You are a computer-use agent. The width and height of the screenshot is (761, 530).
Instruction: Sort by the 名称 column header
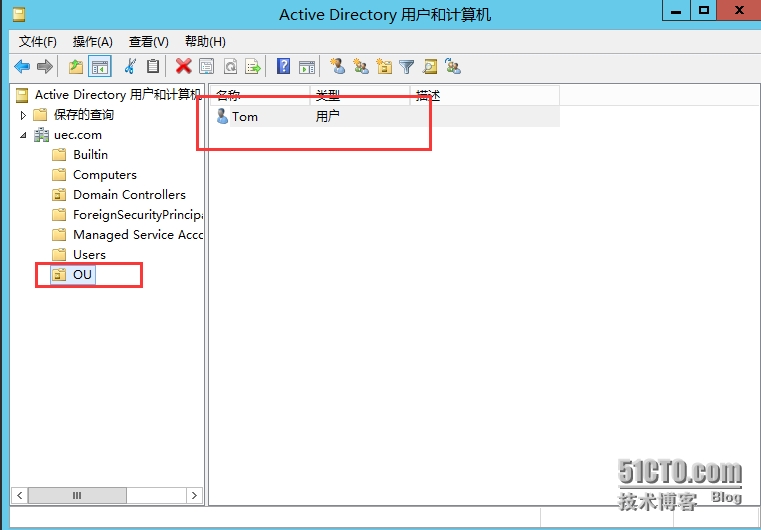click(x=260, y=96)
